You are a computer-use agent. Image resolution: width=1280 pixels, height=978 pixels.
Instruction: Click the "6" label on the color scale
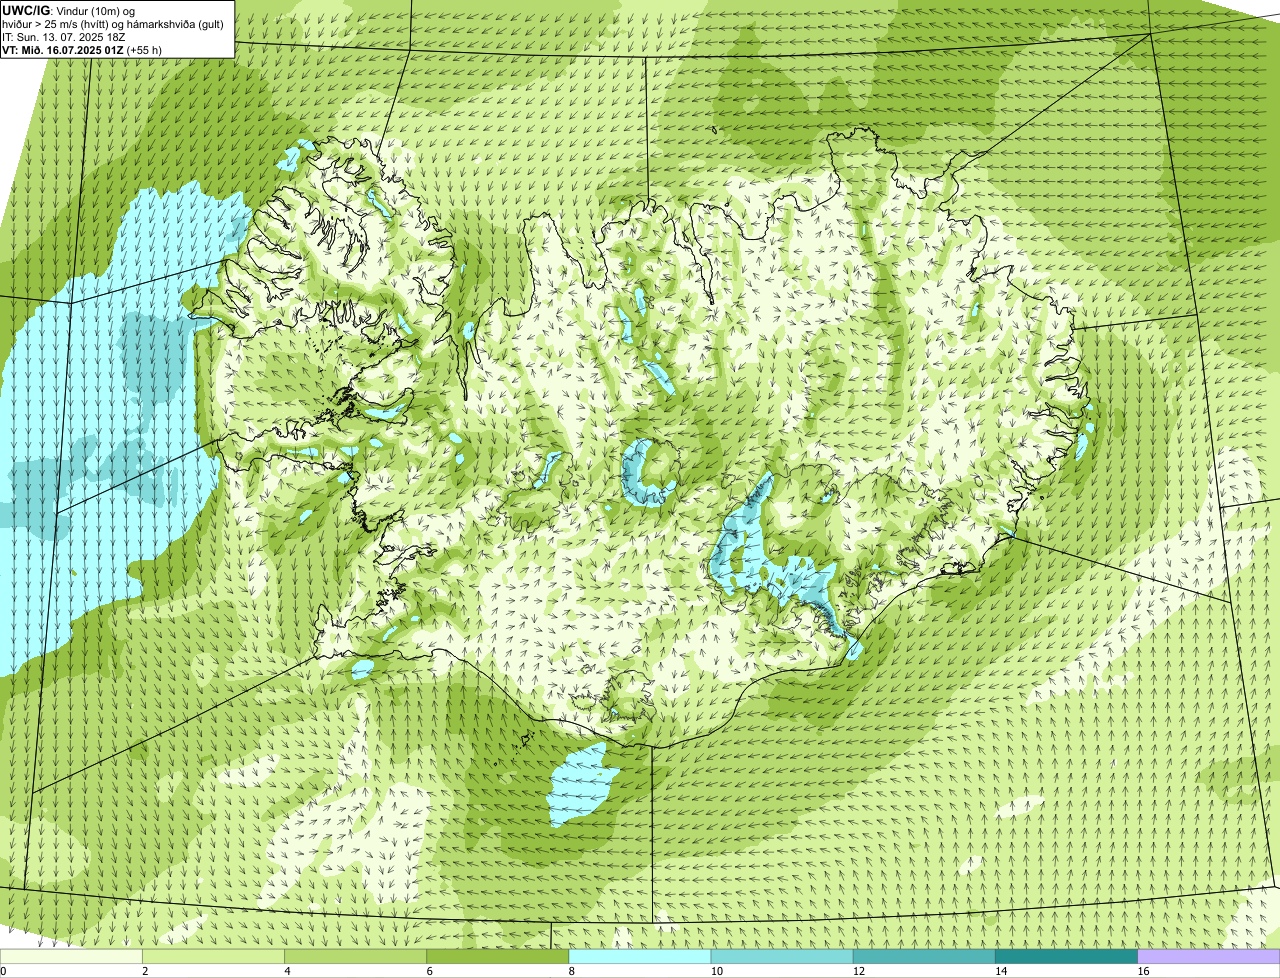[429, 971]
